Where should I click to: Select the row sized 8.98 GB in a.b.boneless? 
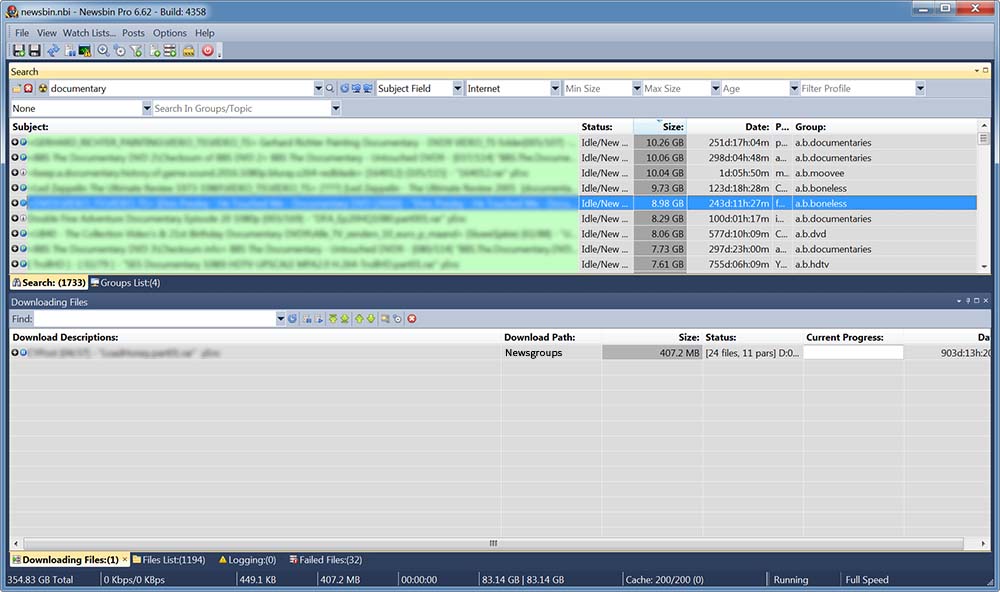tap(493, 203)
